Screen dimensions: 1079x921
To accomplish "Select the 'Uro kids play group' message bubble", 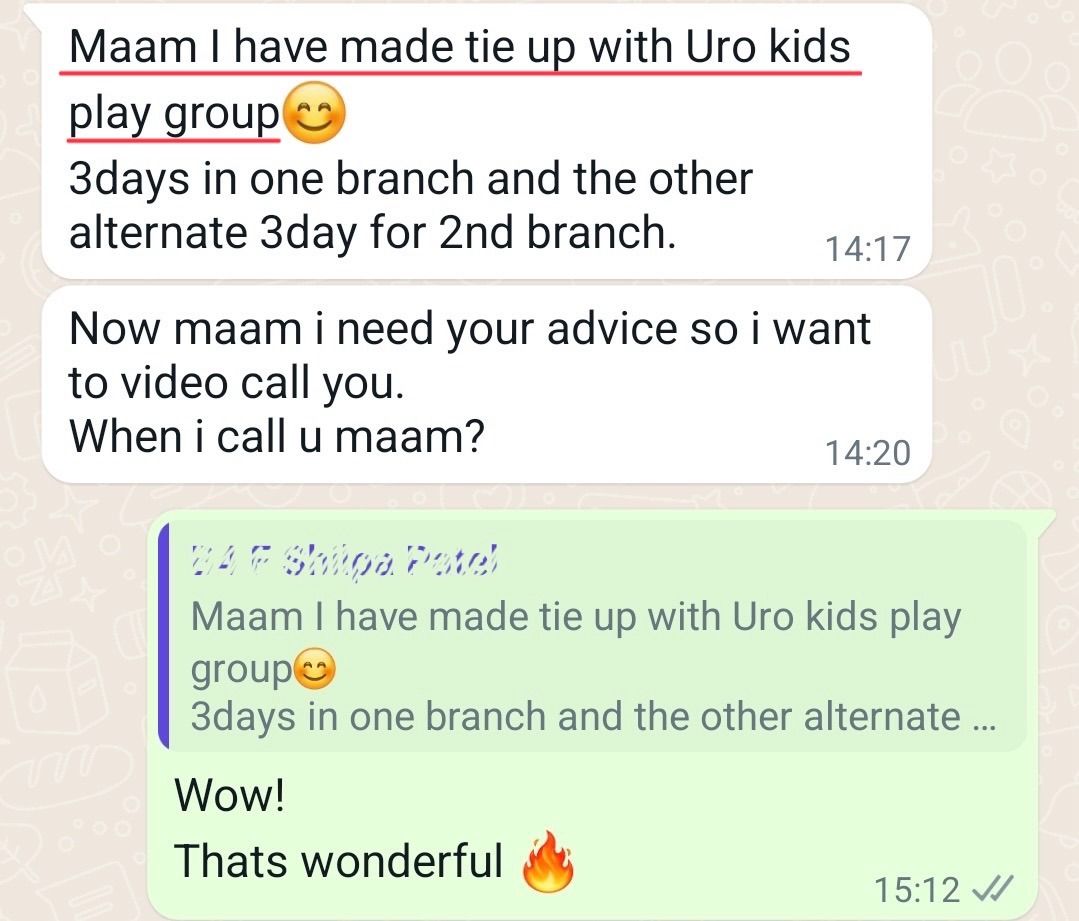I will coord(487,141).
